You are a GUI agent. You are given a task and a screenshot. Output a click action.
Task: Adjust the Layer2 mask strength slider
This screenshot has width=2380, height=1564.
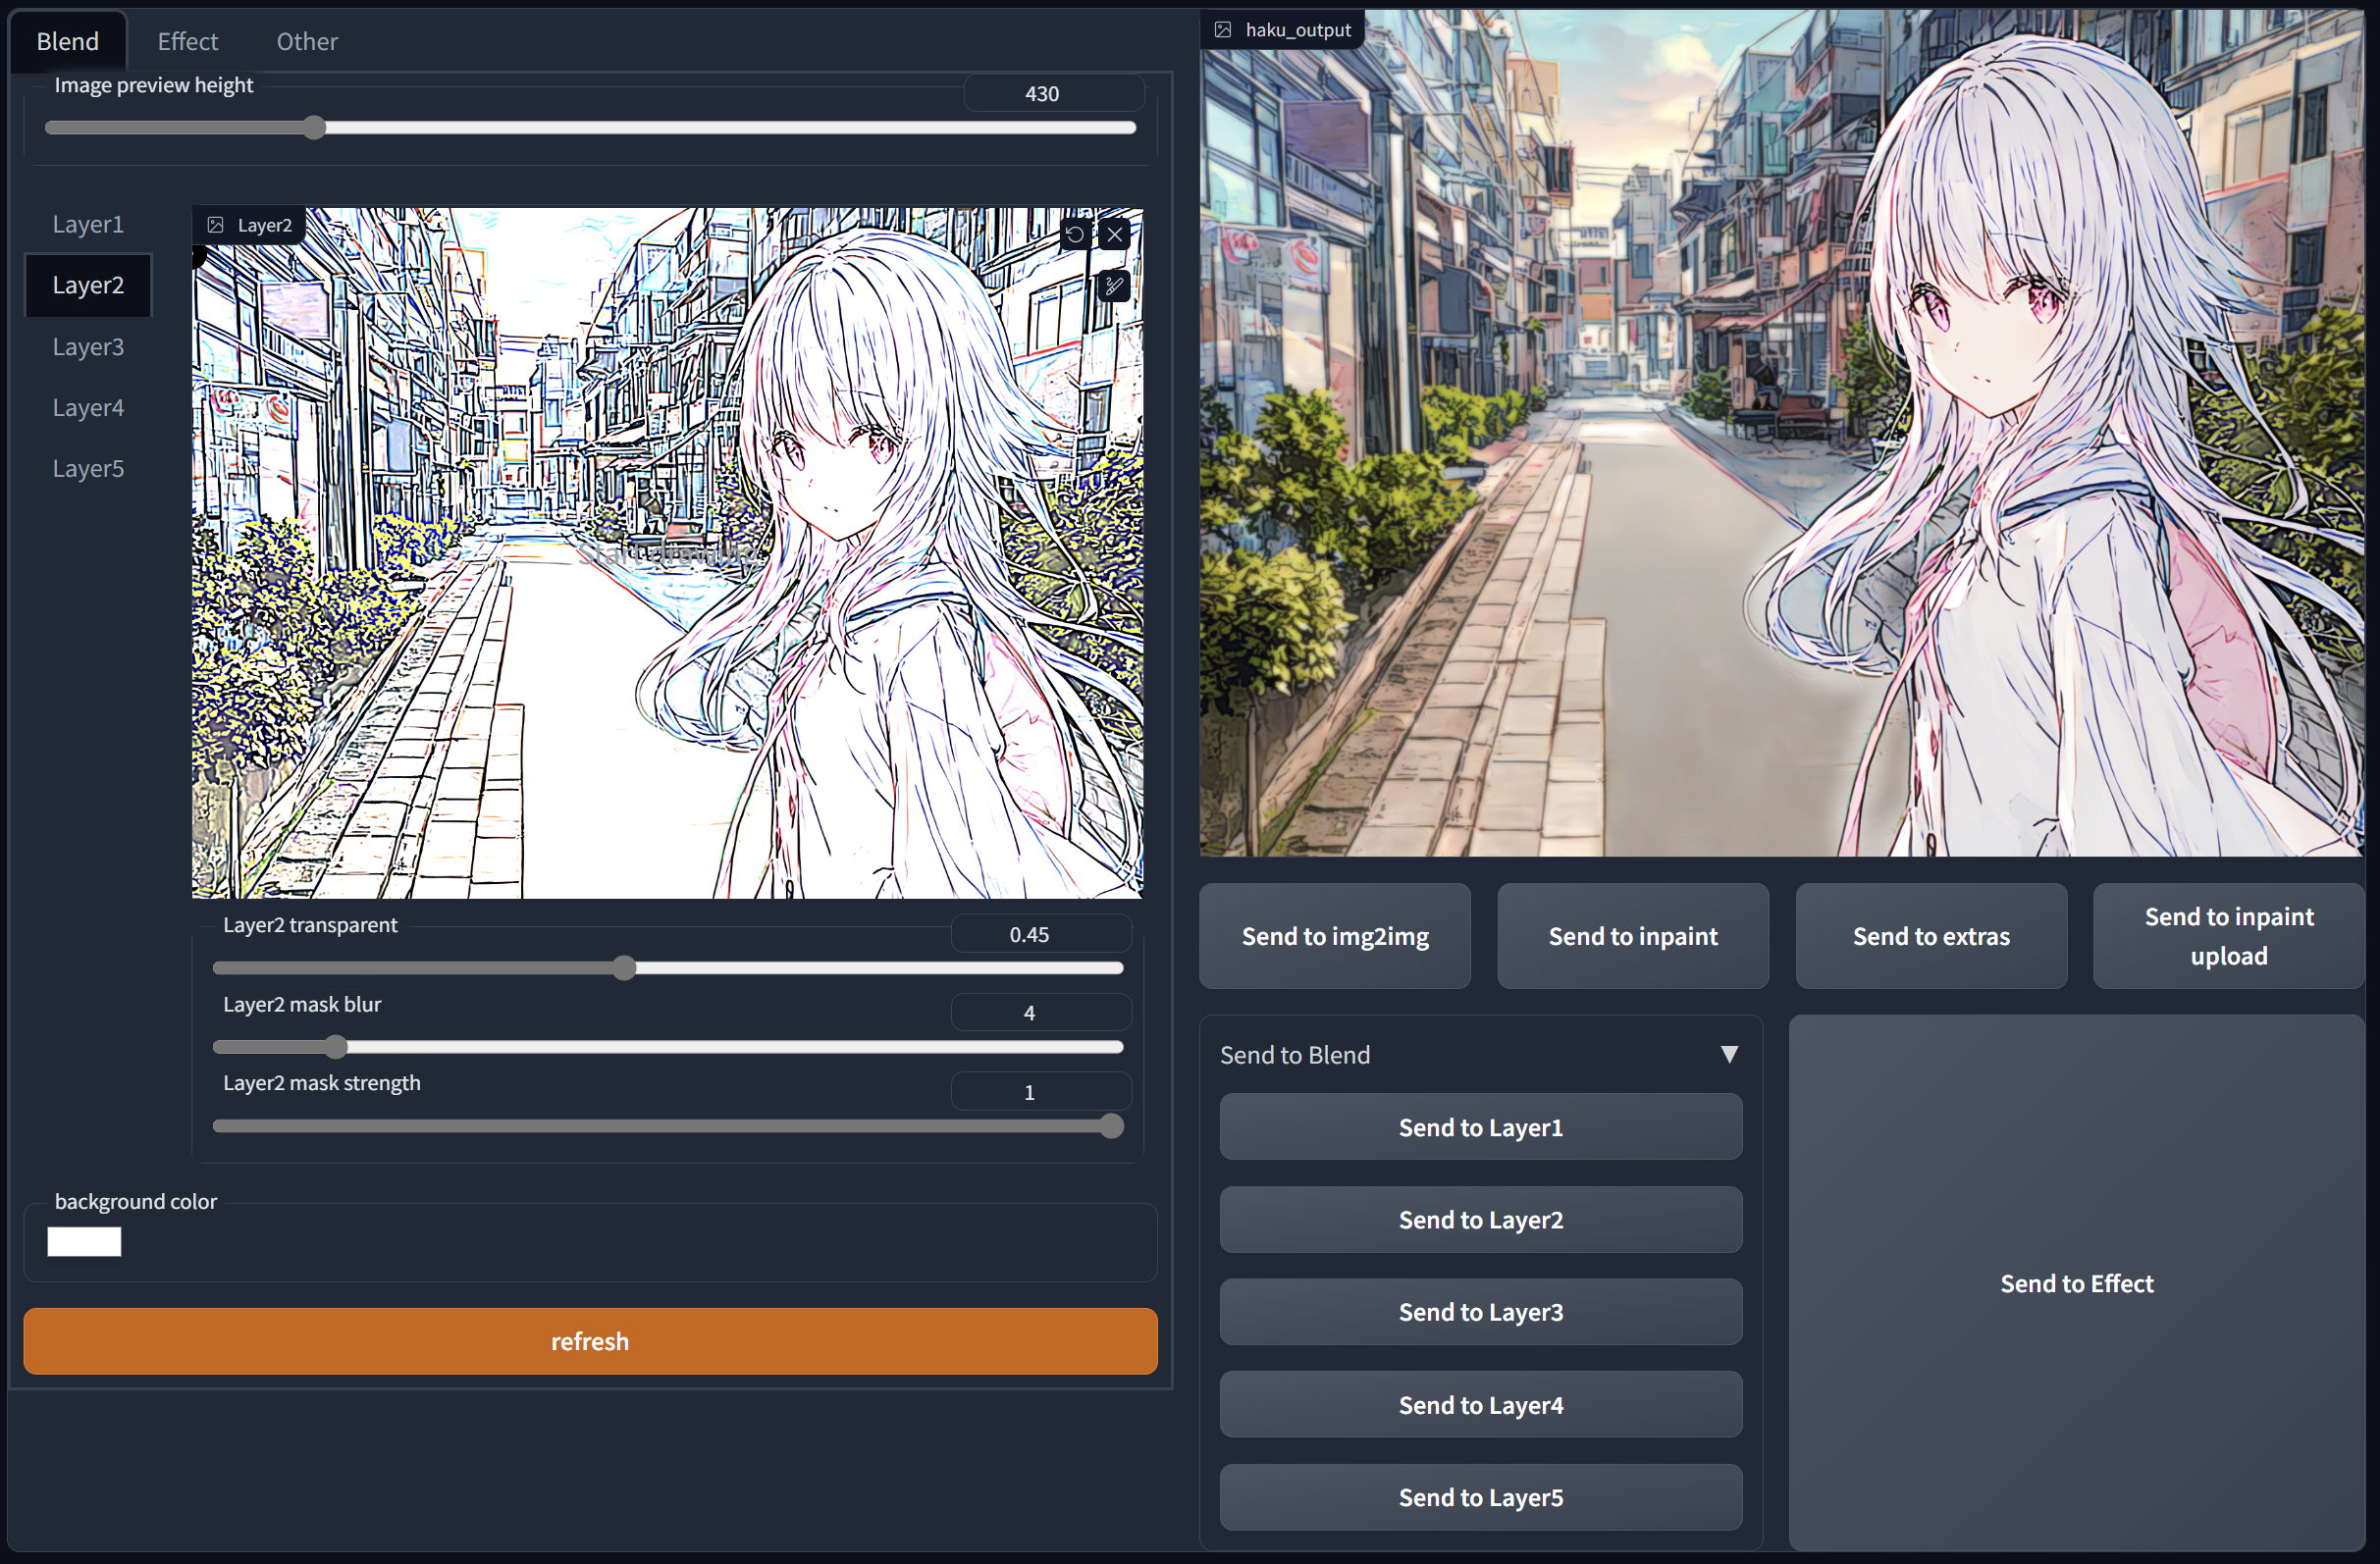(668, 1126)
